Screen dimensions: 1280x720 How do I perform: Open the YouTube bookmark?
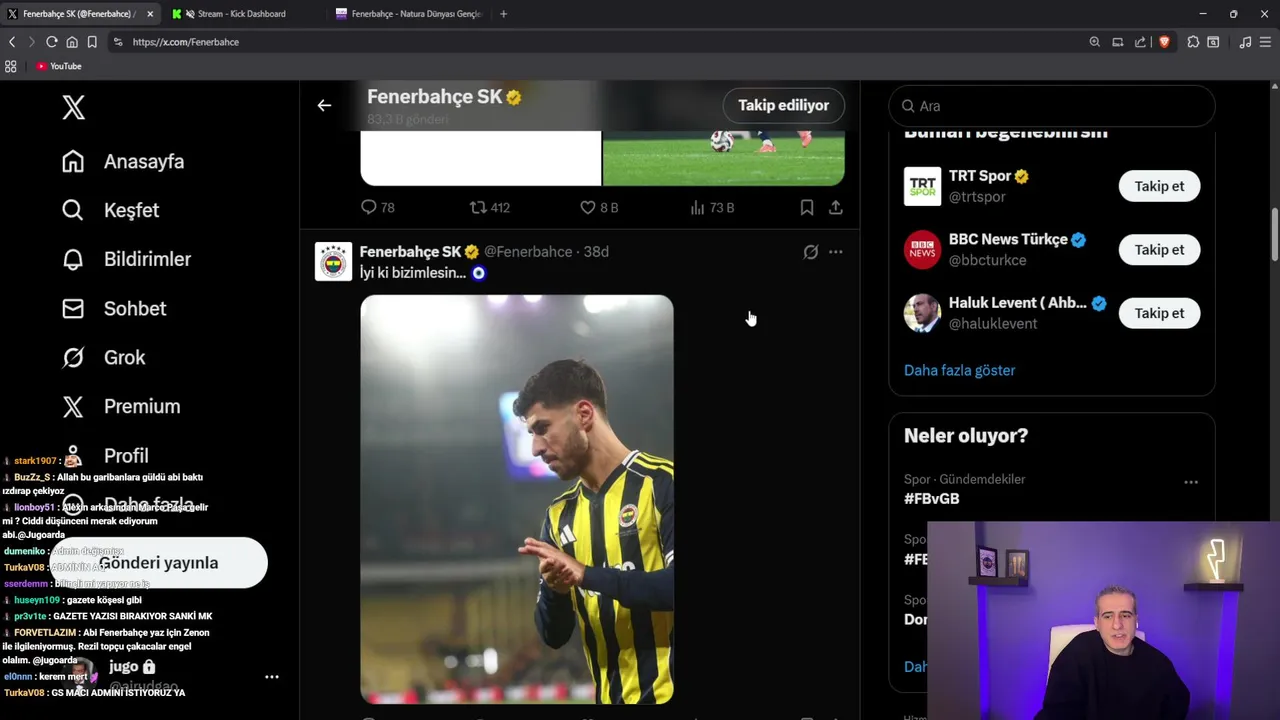click(58, 66)
